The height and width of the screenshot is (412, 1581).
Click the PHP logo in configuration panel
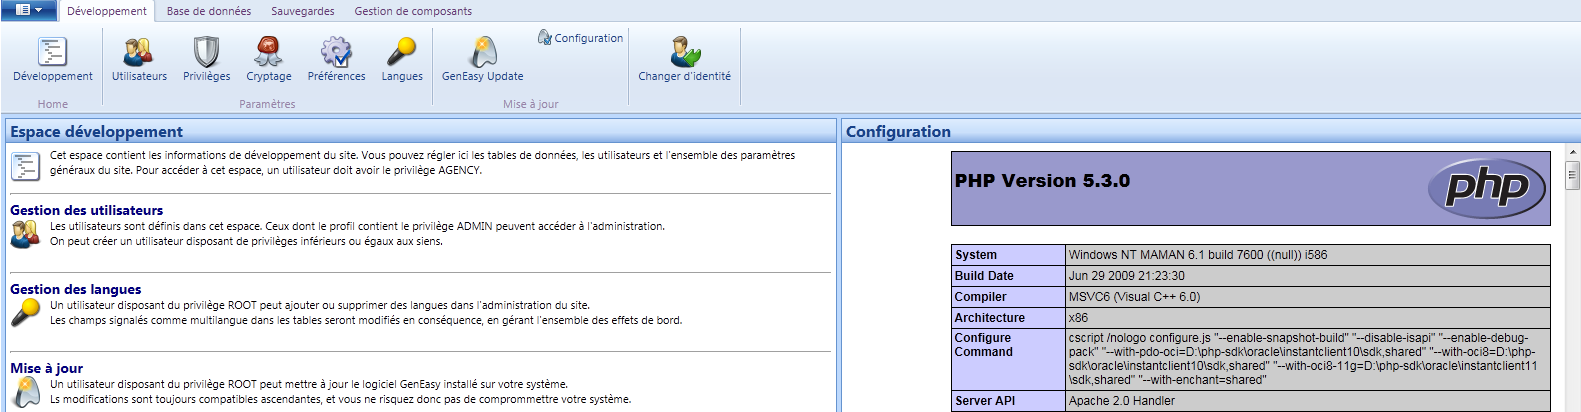pos(1486,187)
